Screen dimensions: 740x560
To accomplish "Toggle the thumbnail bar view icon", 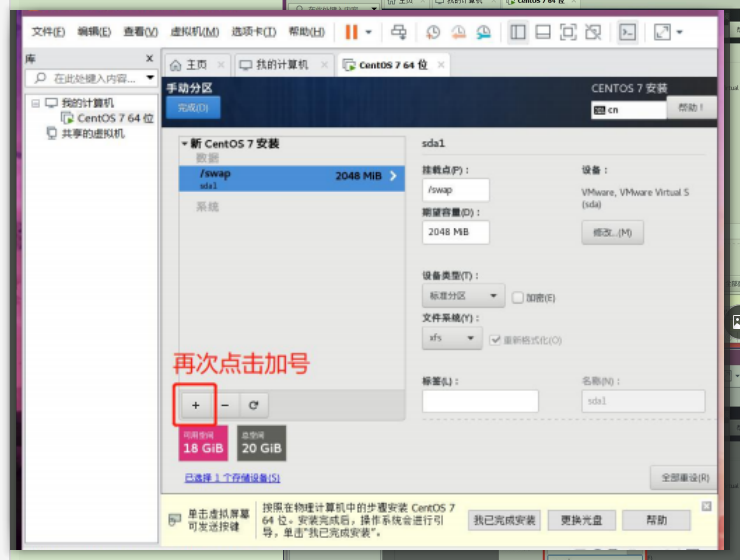I will [543, 32].
